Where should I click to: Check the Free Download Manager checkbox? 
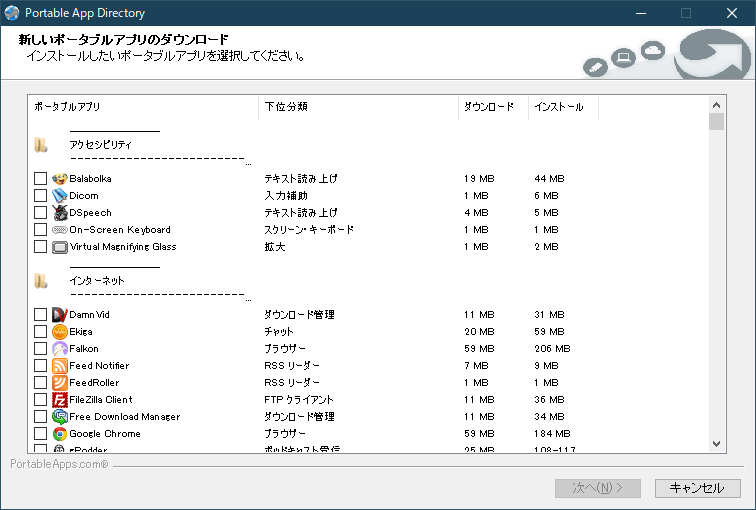[x=40, y=416]
